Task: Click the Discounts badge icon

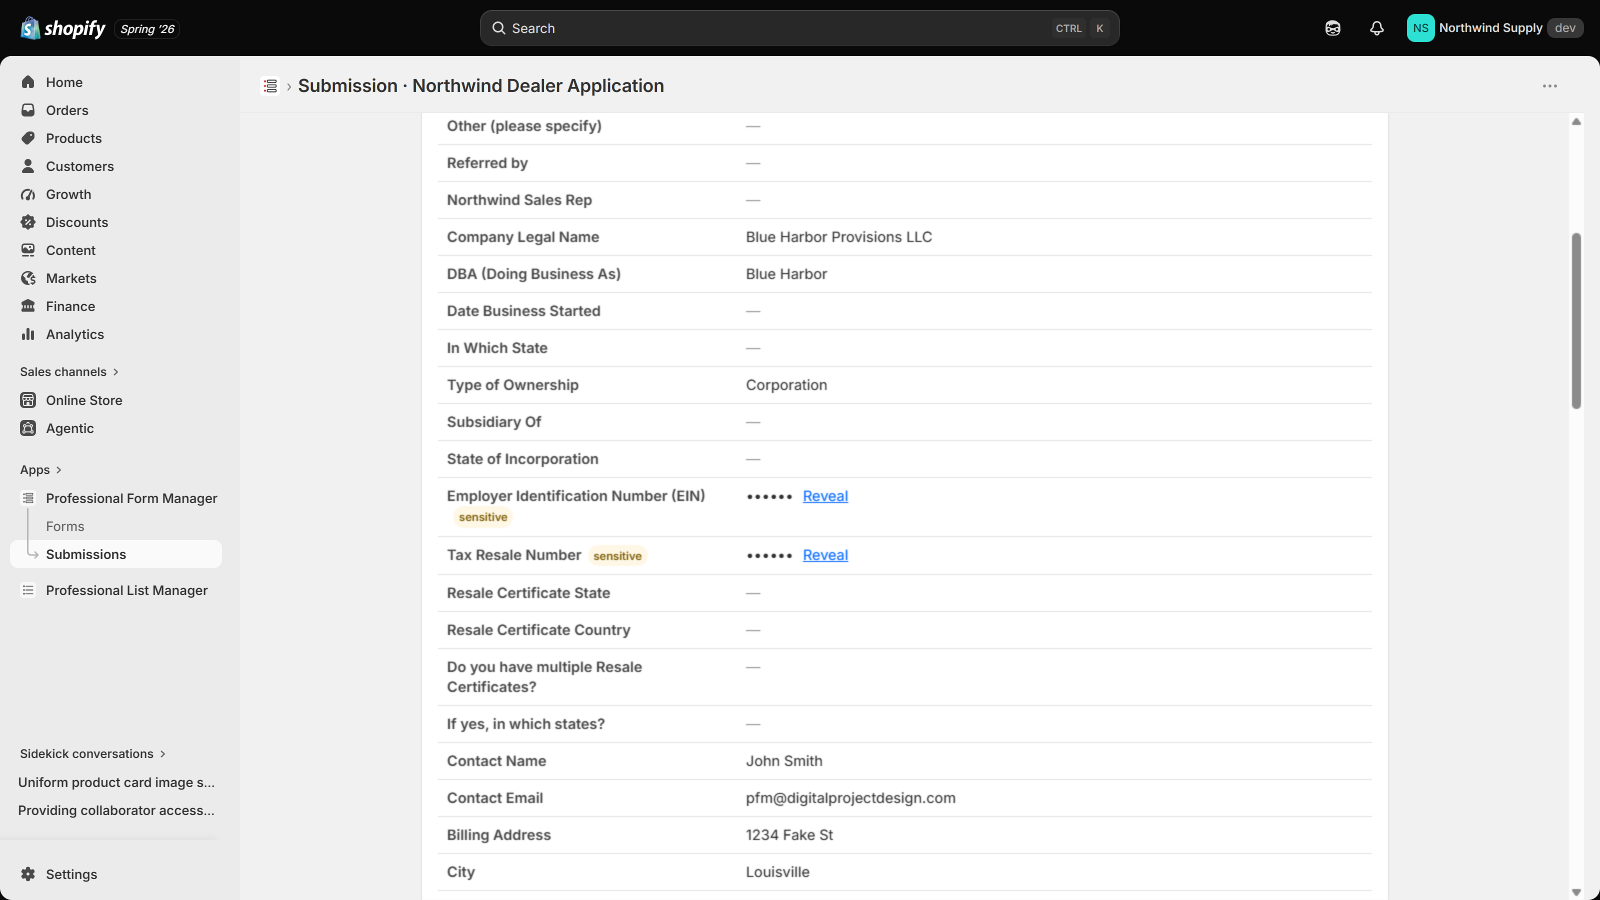Action: tap(28, 222)
